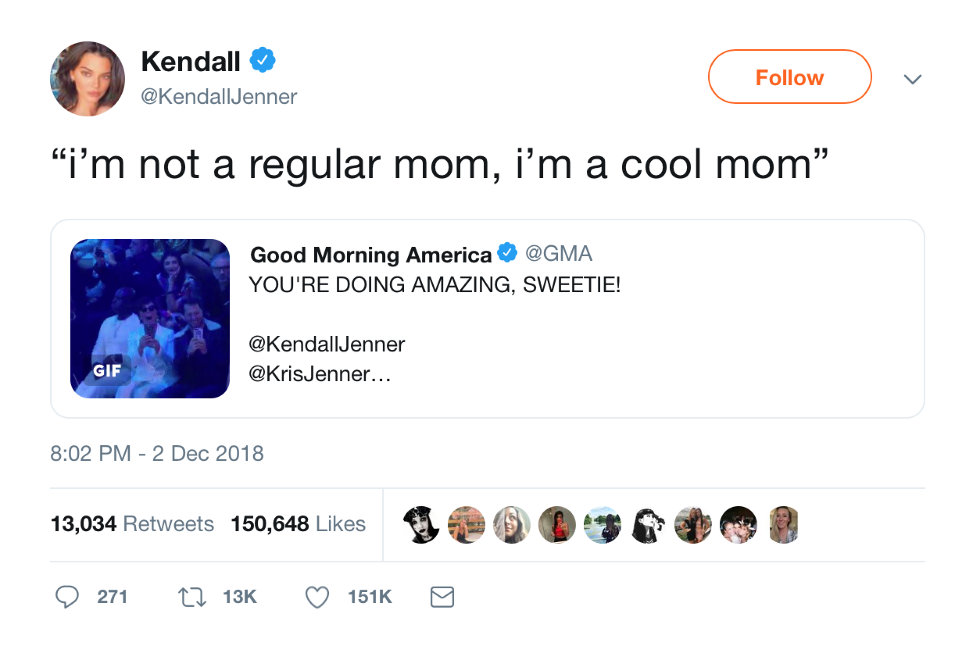Open the "YOU'RE DOING AMAZING, SWEETIE!" quoted tweet text

[435, 284]
